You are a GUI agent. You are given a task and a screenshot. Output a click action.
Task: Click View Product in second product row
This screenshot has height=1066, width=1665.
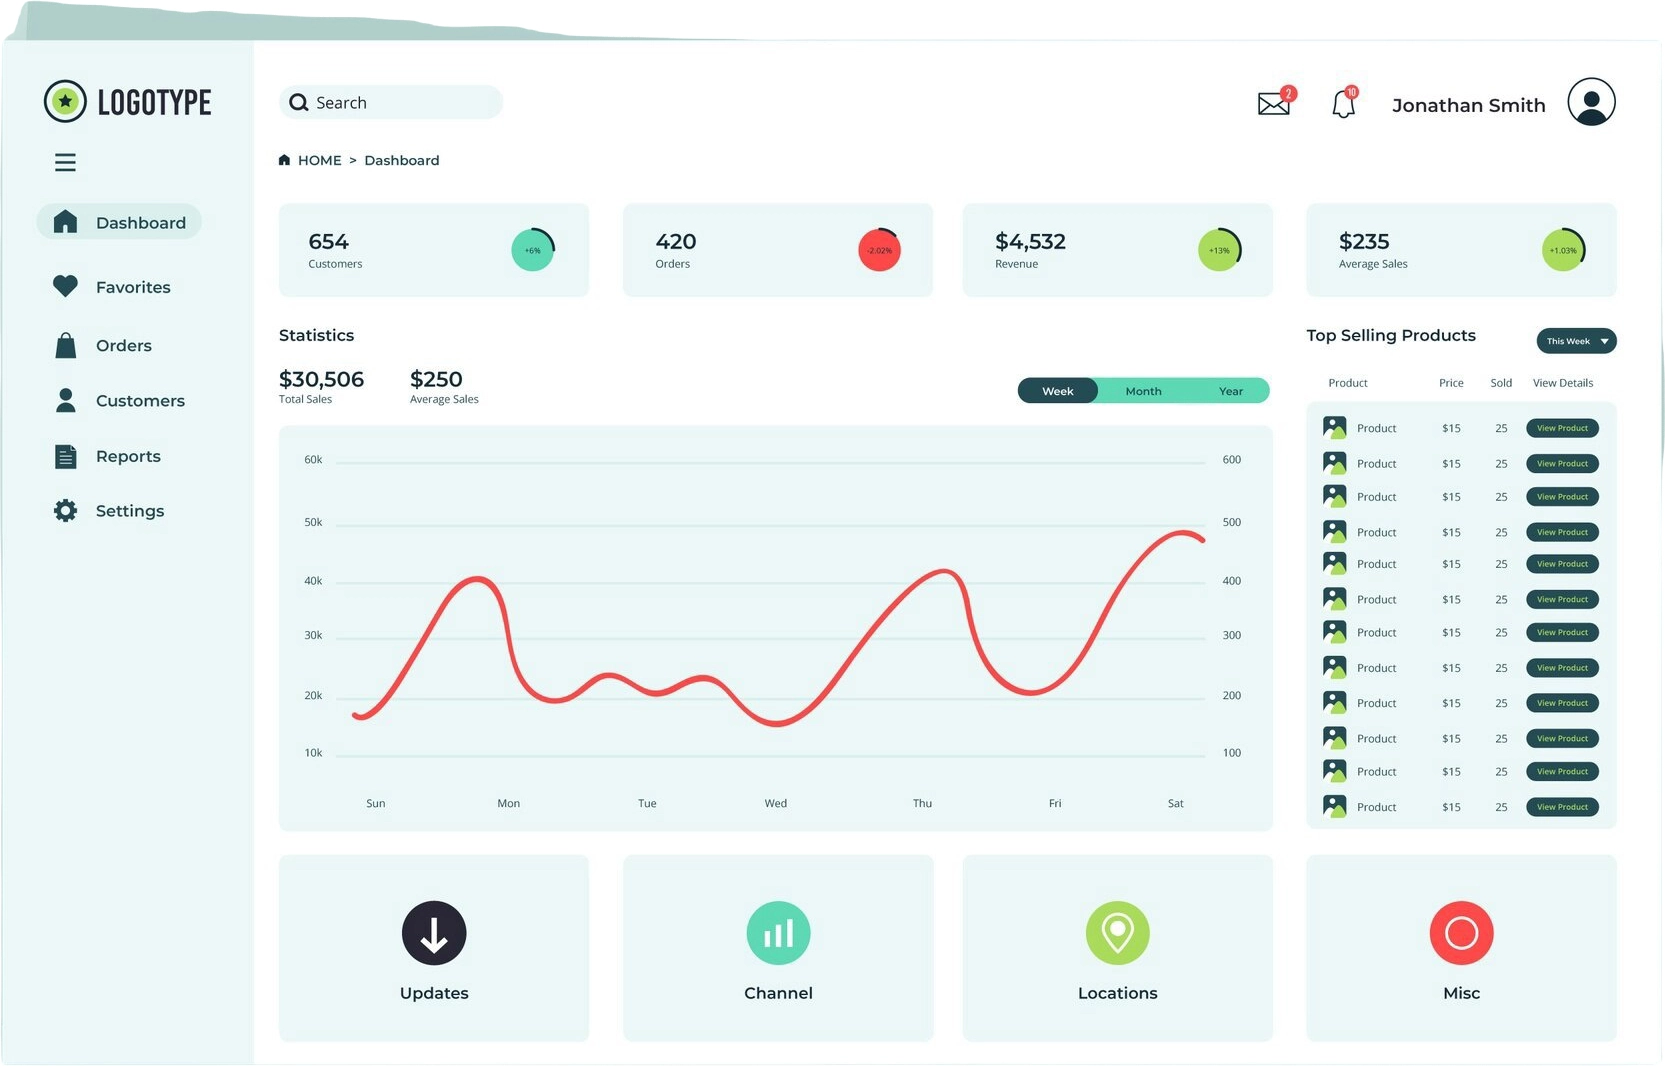tap(1562, 464)
